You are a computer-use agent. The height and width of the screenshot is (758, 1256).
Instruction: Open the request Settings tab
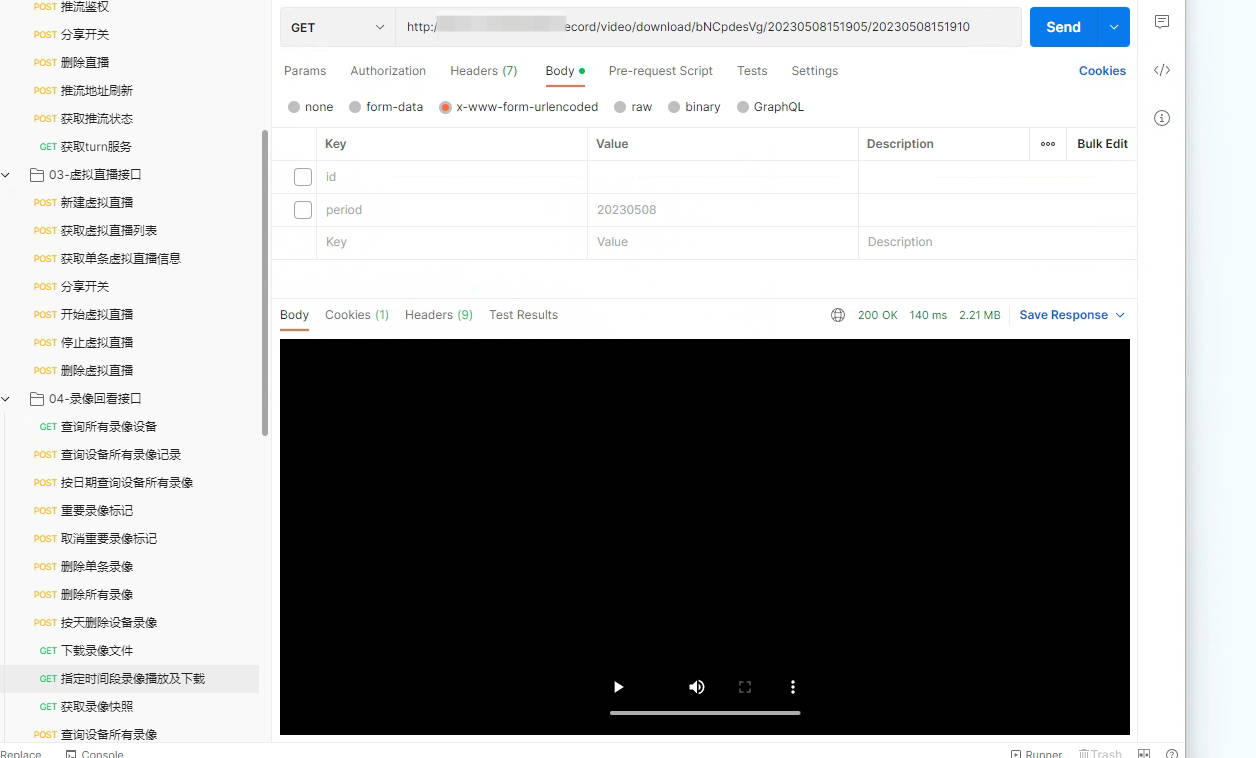coord(815,71)
